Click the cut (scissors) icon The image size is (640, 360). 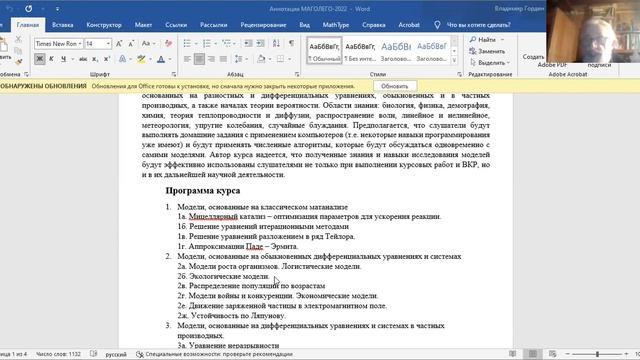point(18,40)
